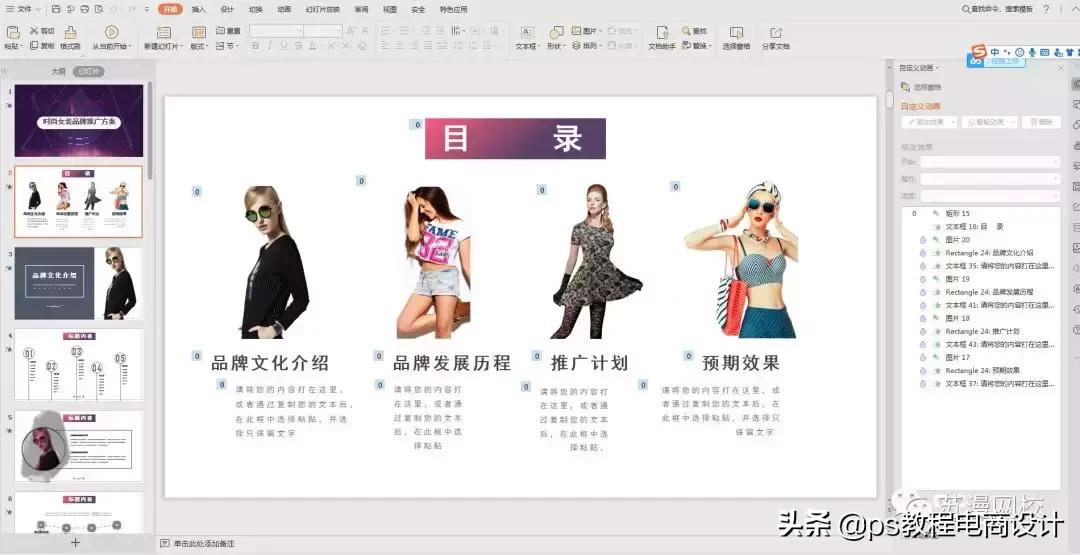
Task: Click the notes area 单击此处添加备注
Action: pyautogui.click(x=204, y=543)
